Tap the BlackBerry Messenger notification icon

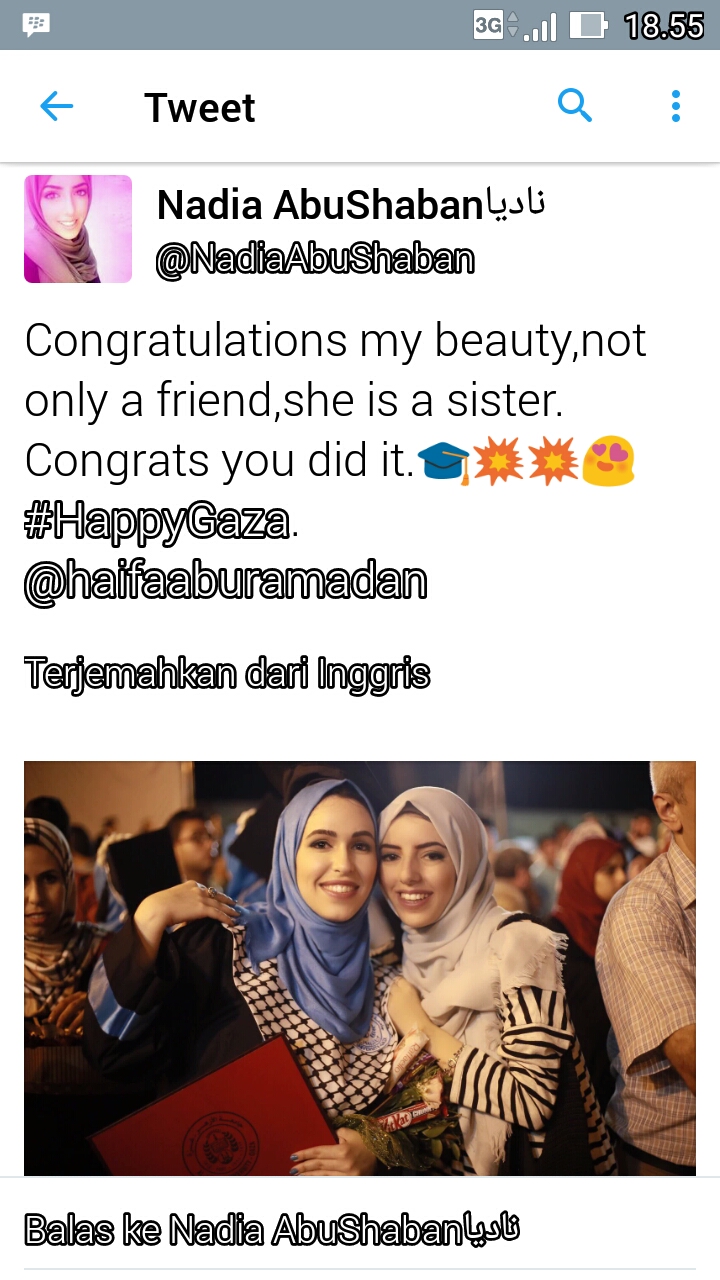click(37, 25)
